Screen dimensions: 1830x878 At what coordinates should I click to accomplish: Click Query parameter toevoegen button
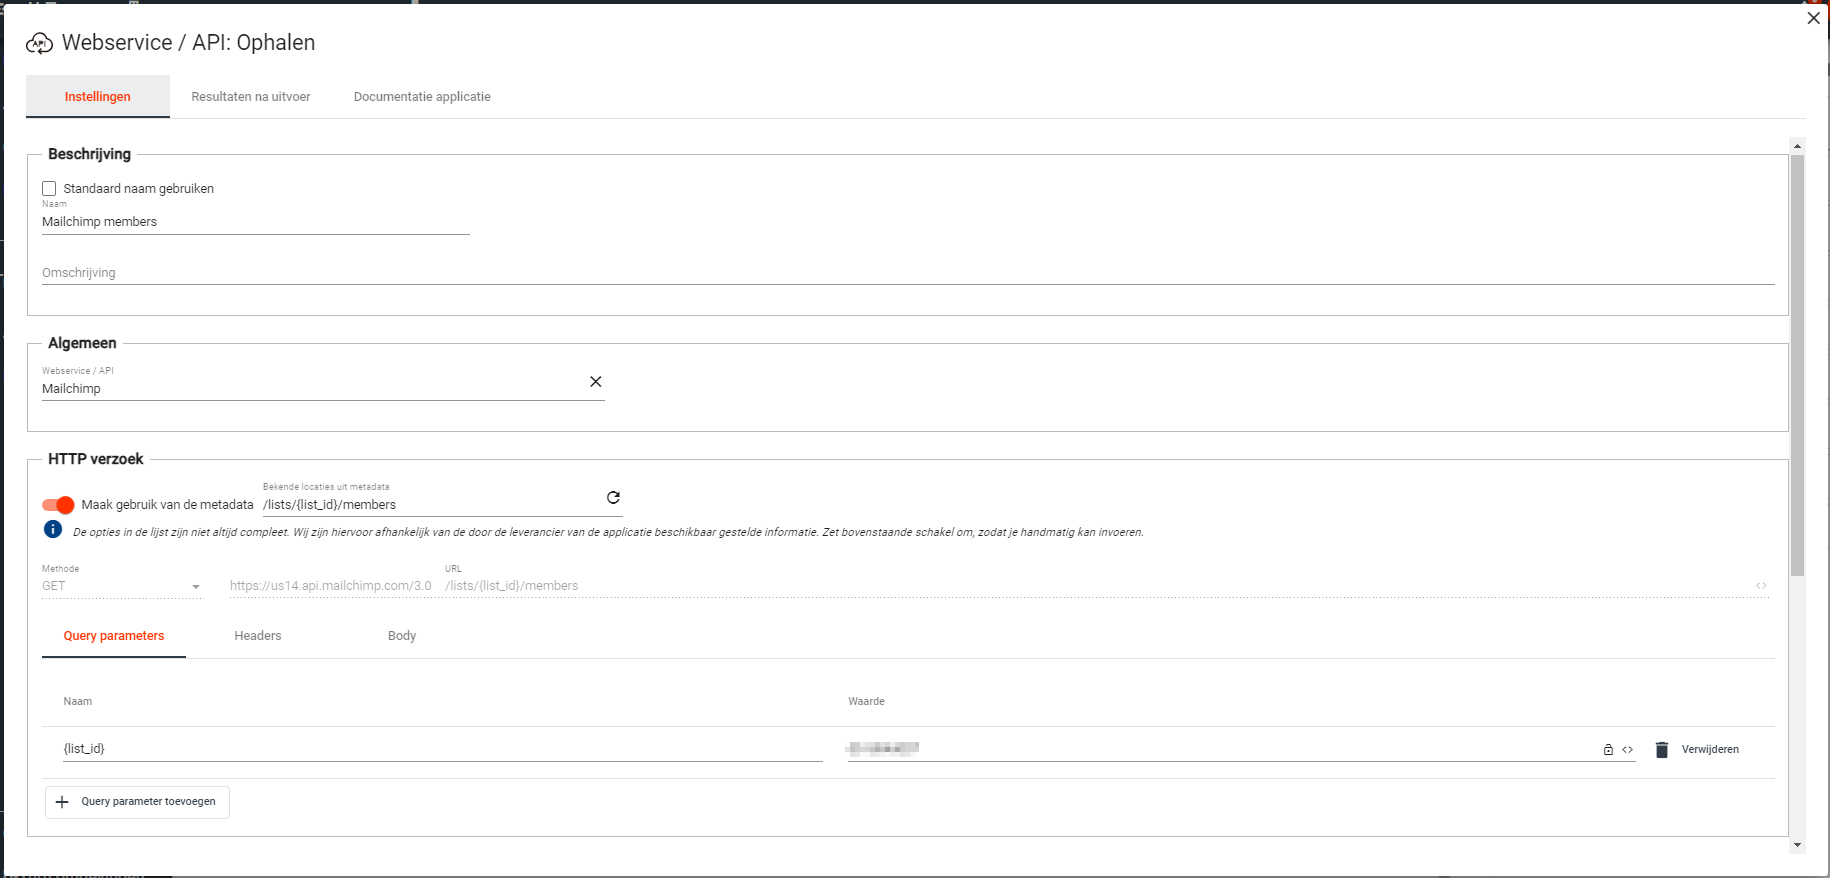coord(138,802)
